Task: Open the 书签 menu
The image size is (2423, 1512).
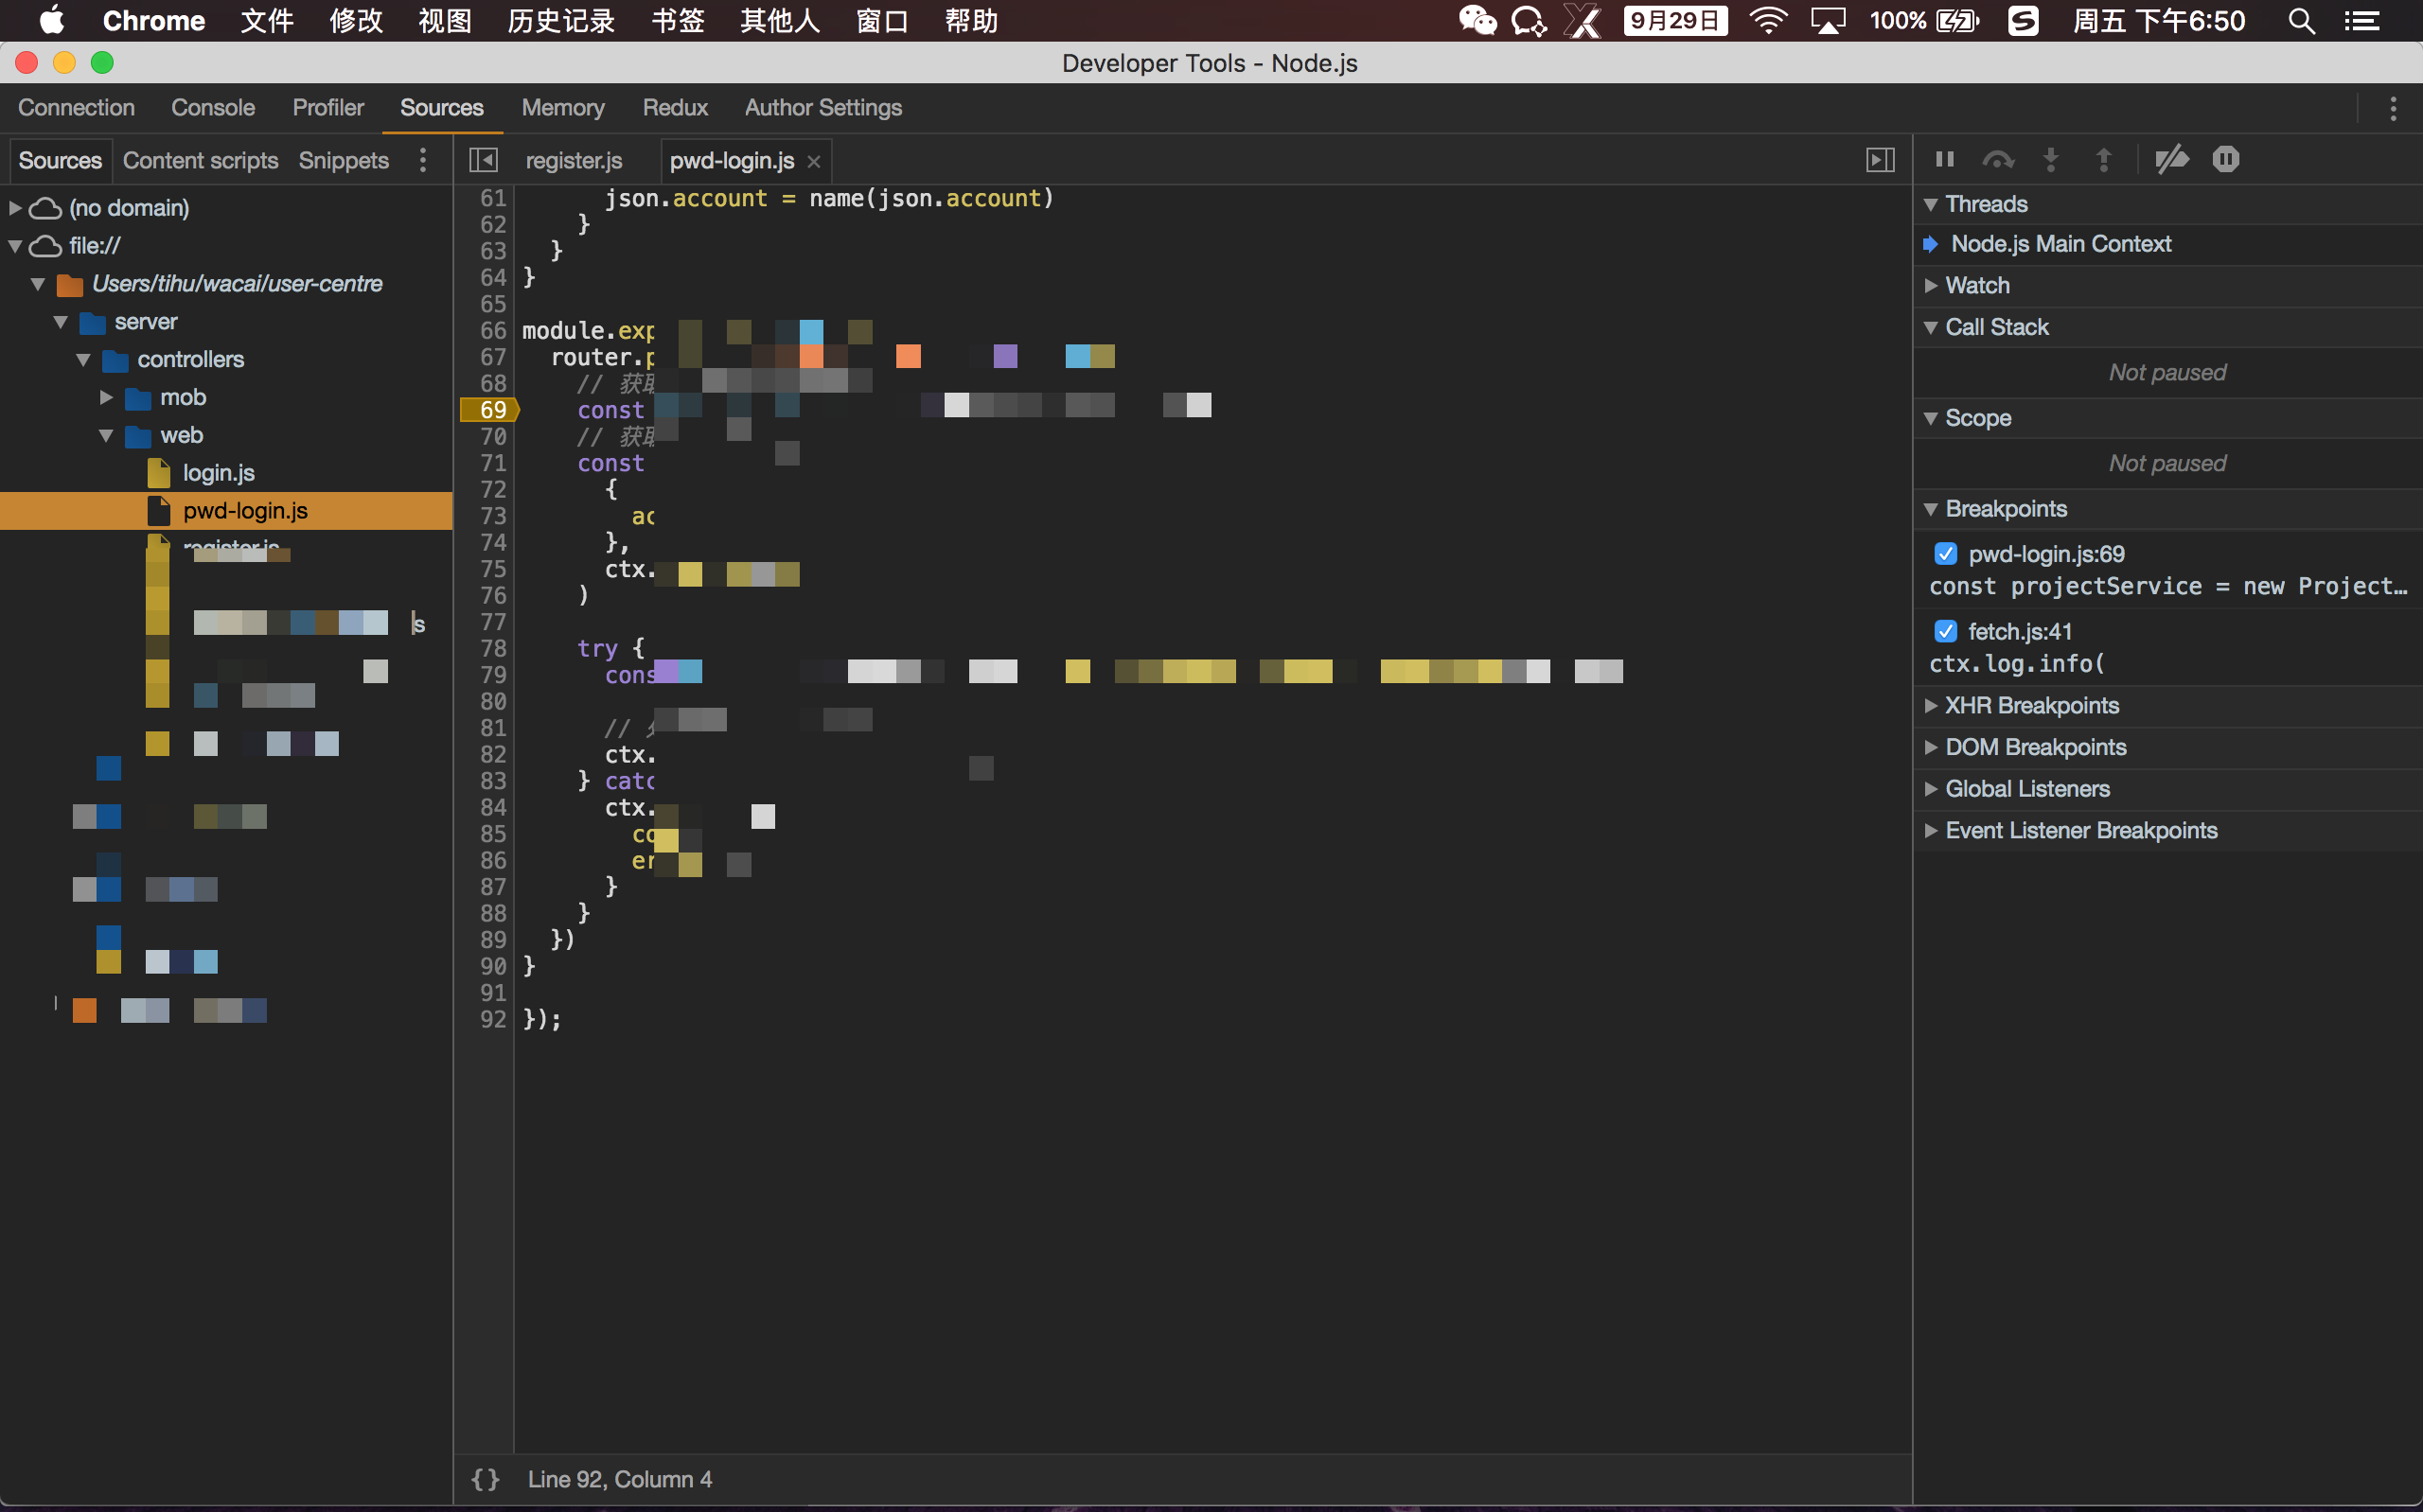Action: (x=678, y=21)
